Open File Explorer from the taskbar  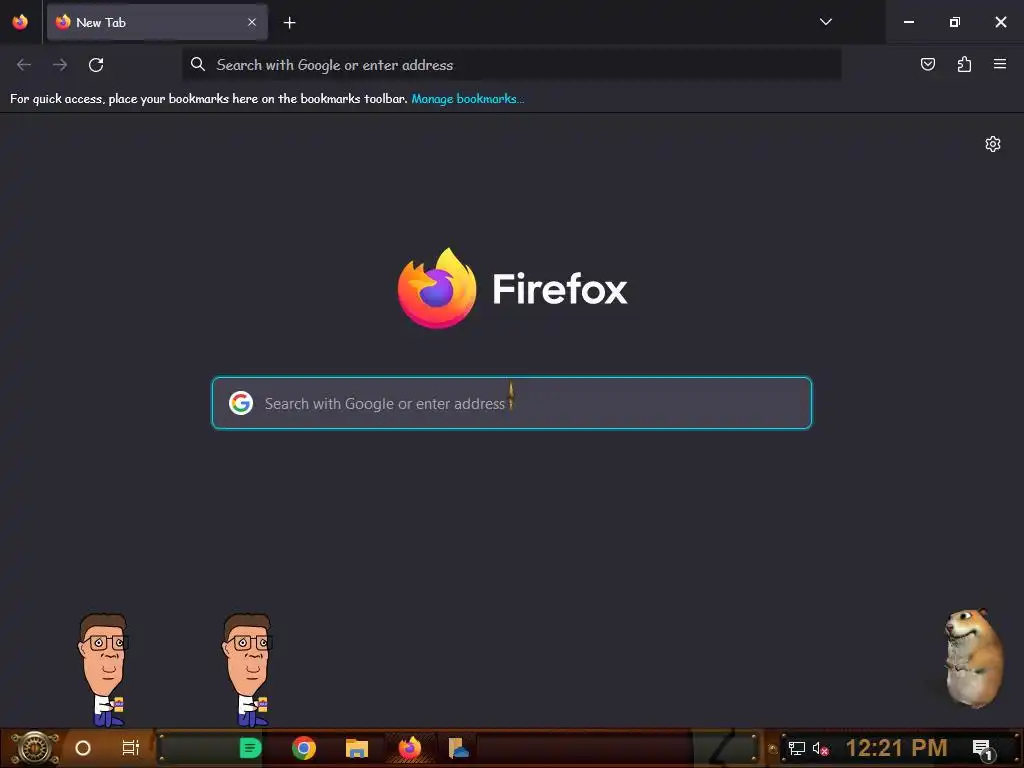click(357, 748)
